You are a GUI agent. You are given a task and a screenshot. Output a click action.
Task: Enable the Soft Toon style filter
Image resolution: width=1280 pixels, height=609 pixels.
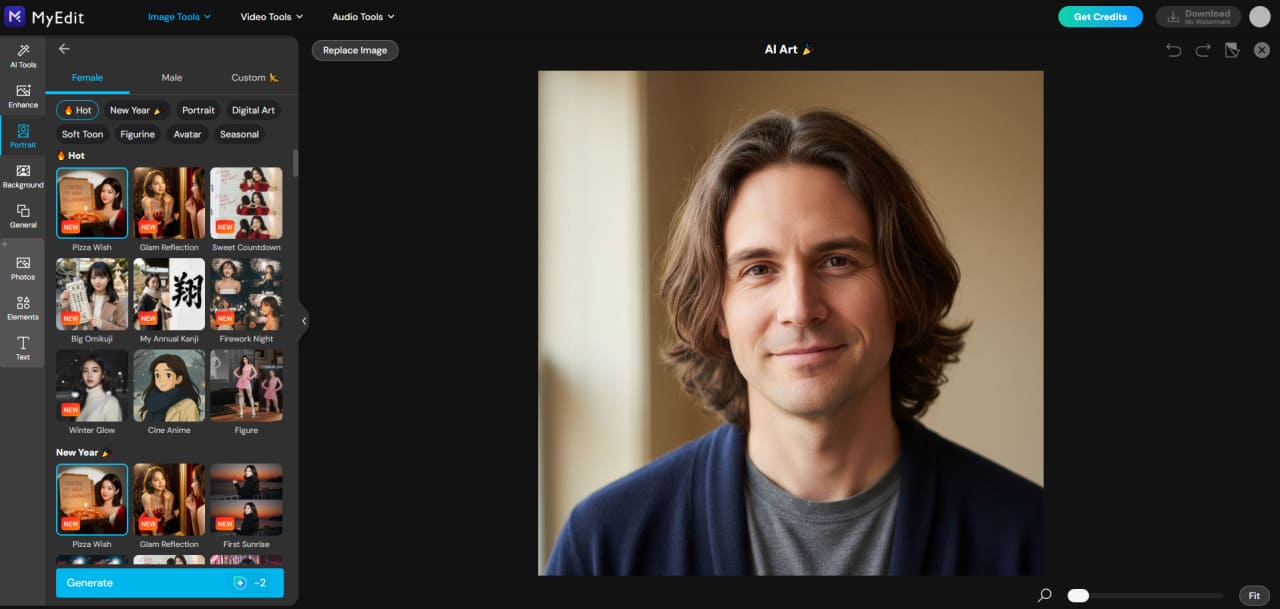(x=81, y=134)
